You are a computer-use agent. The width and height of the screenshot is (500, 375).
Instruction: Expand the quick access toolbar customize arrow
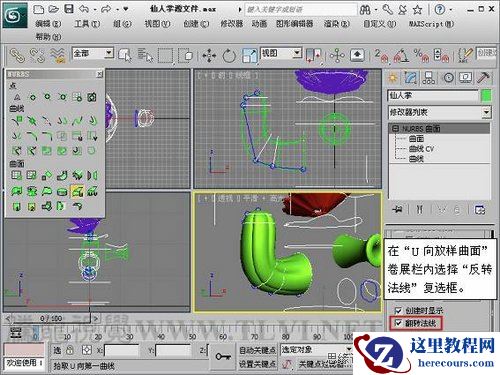pyautogui.click(x=126, y=9)
